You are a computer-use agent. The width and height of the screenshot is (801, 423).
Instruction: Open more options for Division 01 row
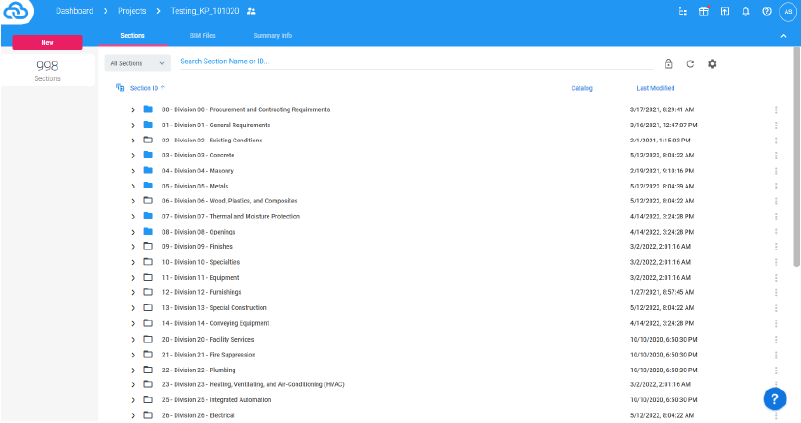(x=776, y=125)
